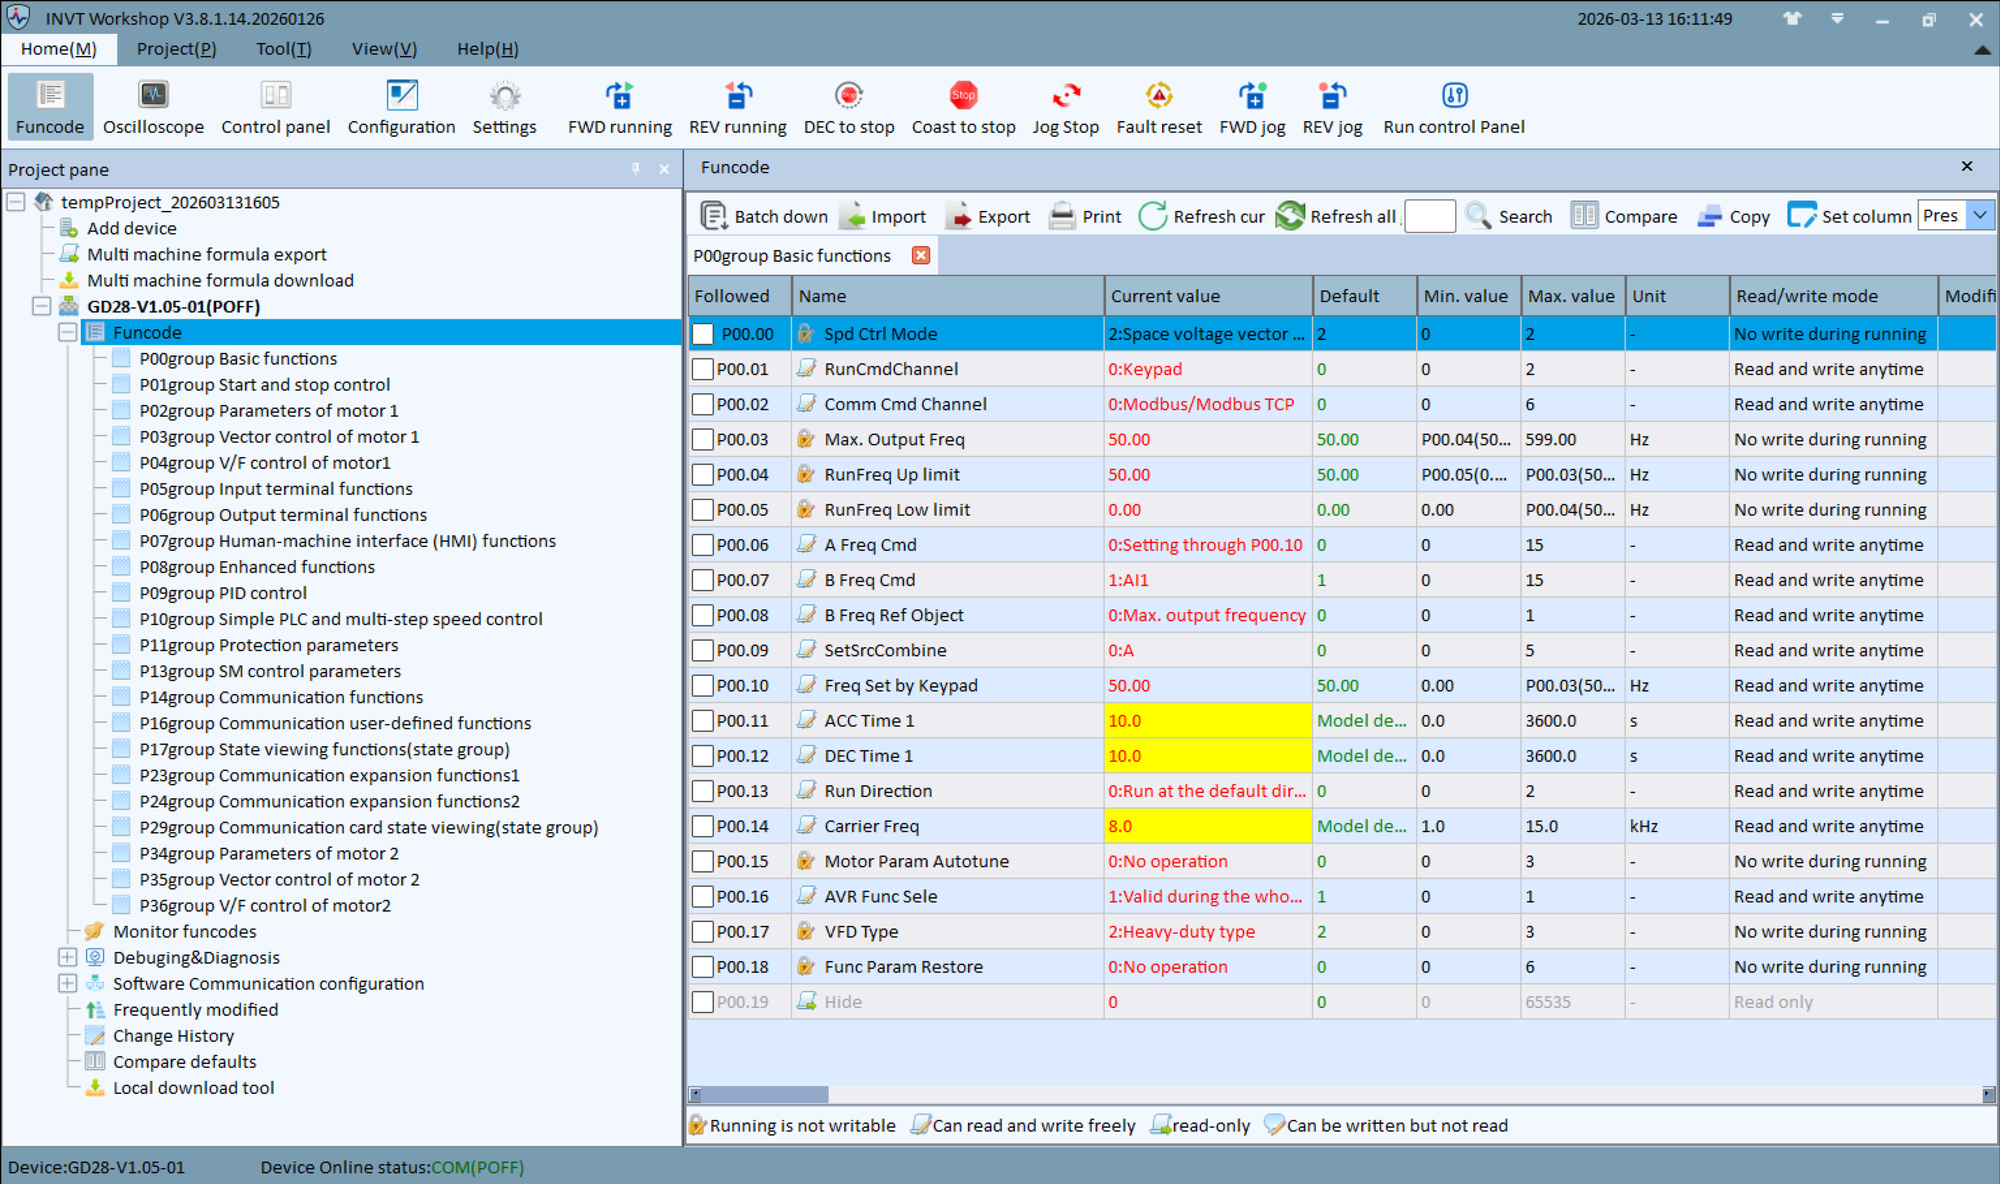Select P09group PID control item
This screenshot has width=2000, height=1184.
pyautogui.click(x=222, y=593)
